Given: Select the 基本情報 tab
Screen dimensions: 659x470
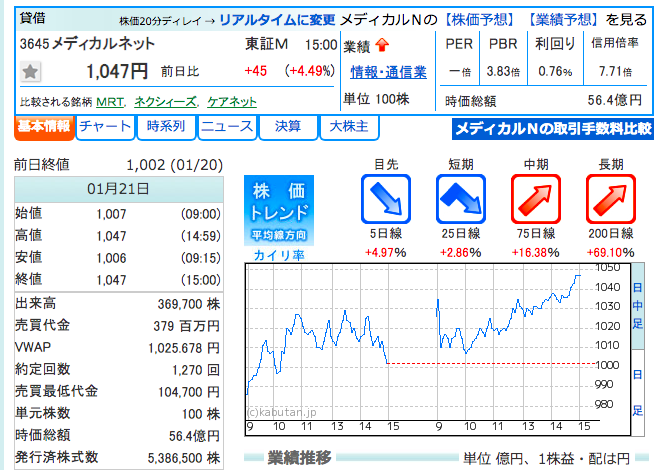Looking at the screenshot, I should click(44, 127).
